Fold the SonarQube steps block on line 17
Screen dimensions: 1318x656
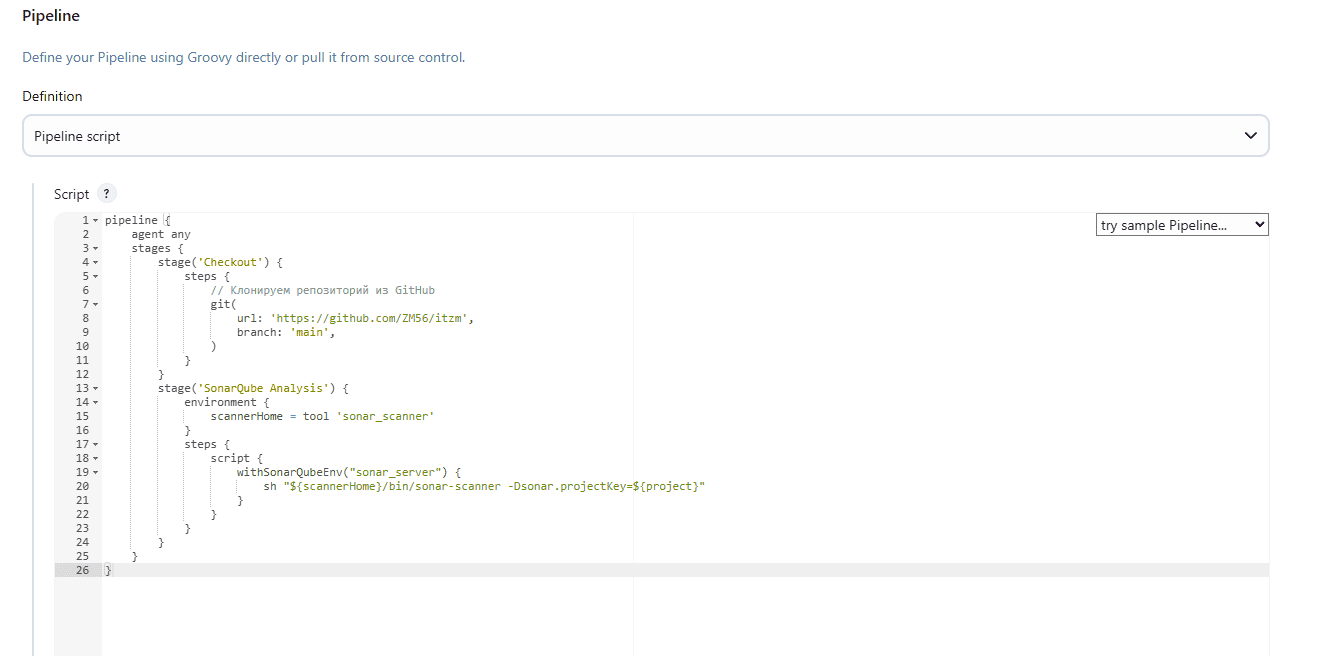(96, 444)
